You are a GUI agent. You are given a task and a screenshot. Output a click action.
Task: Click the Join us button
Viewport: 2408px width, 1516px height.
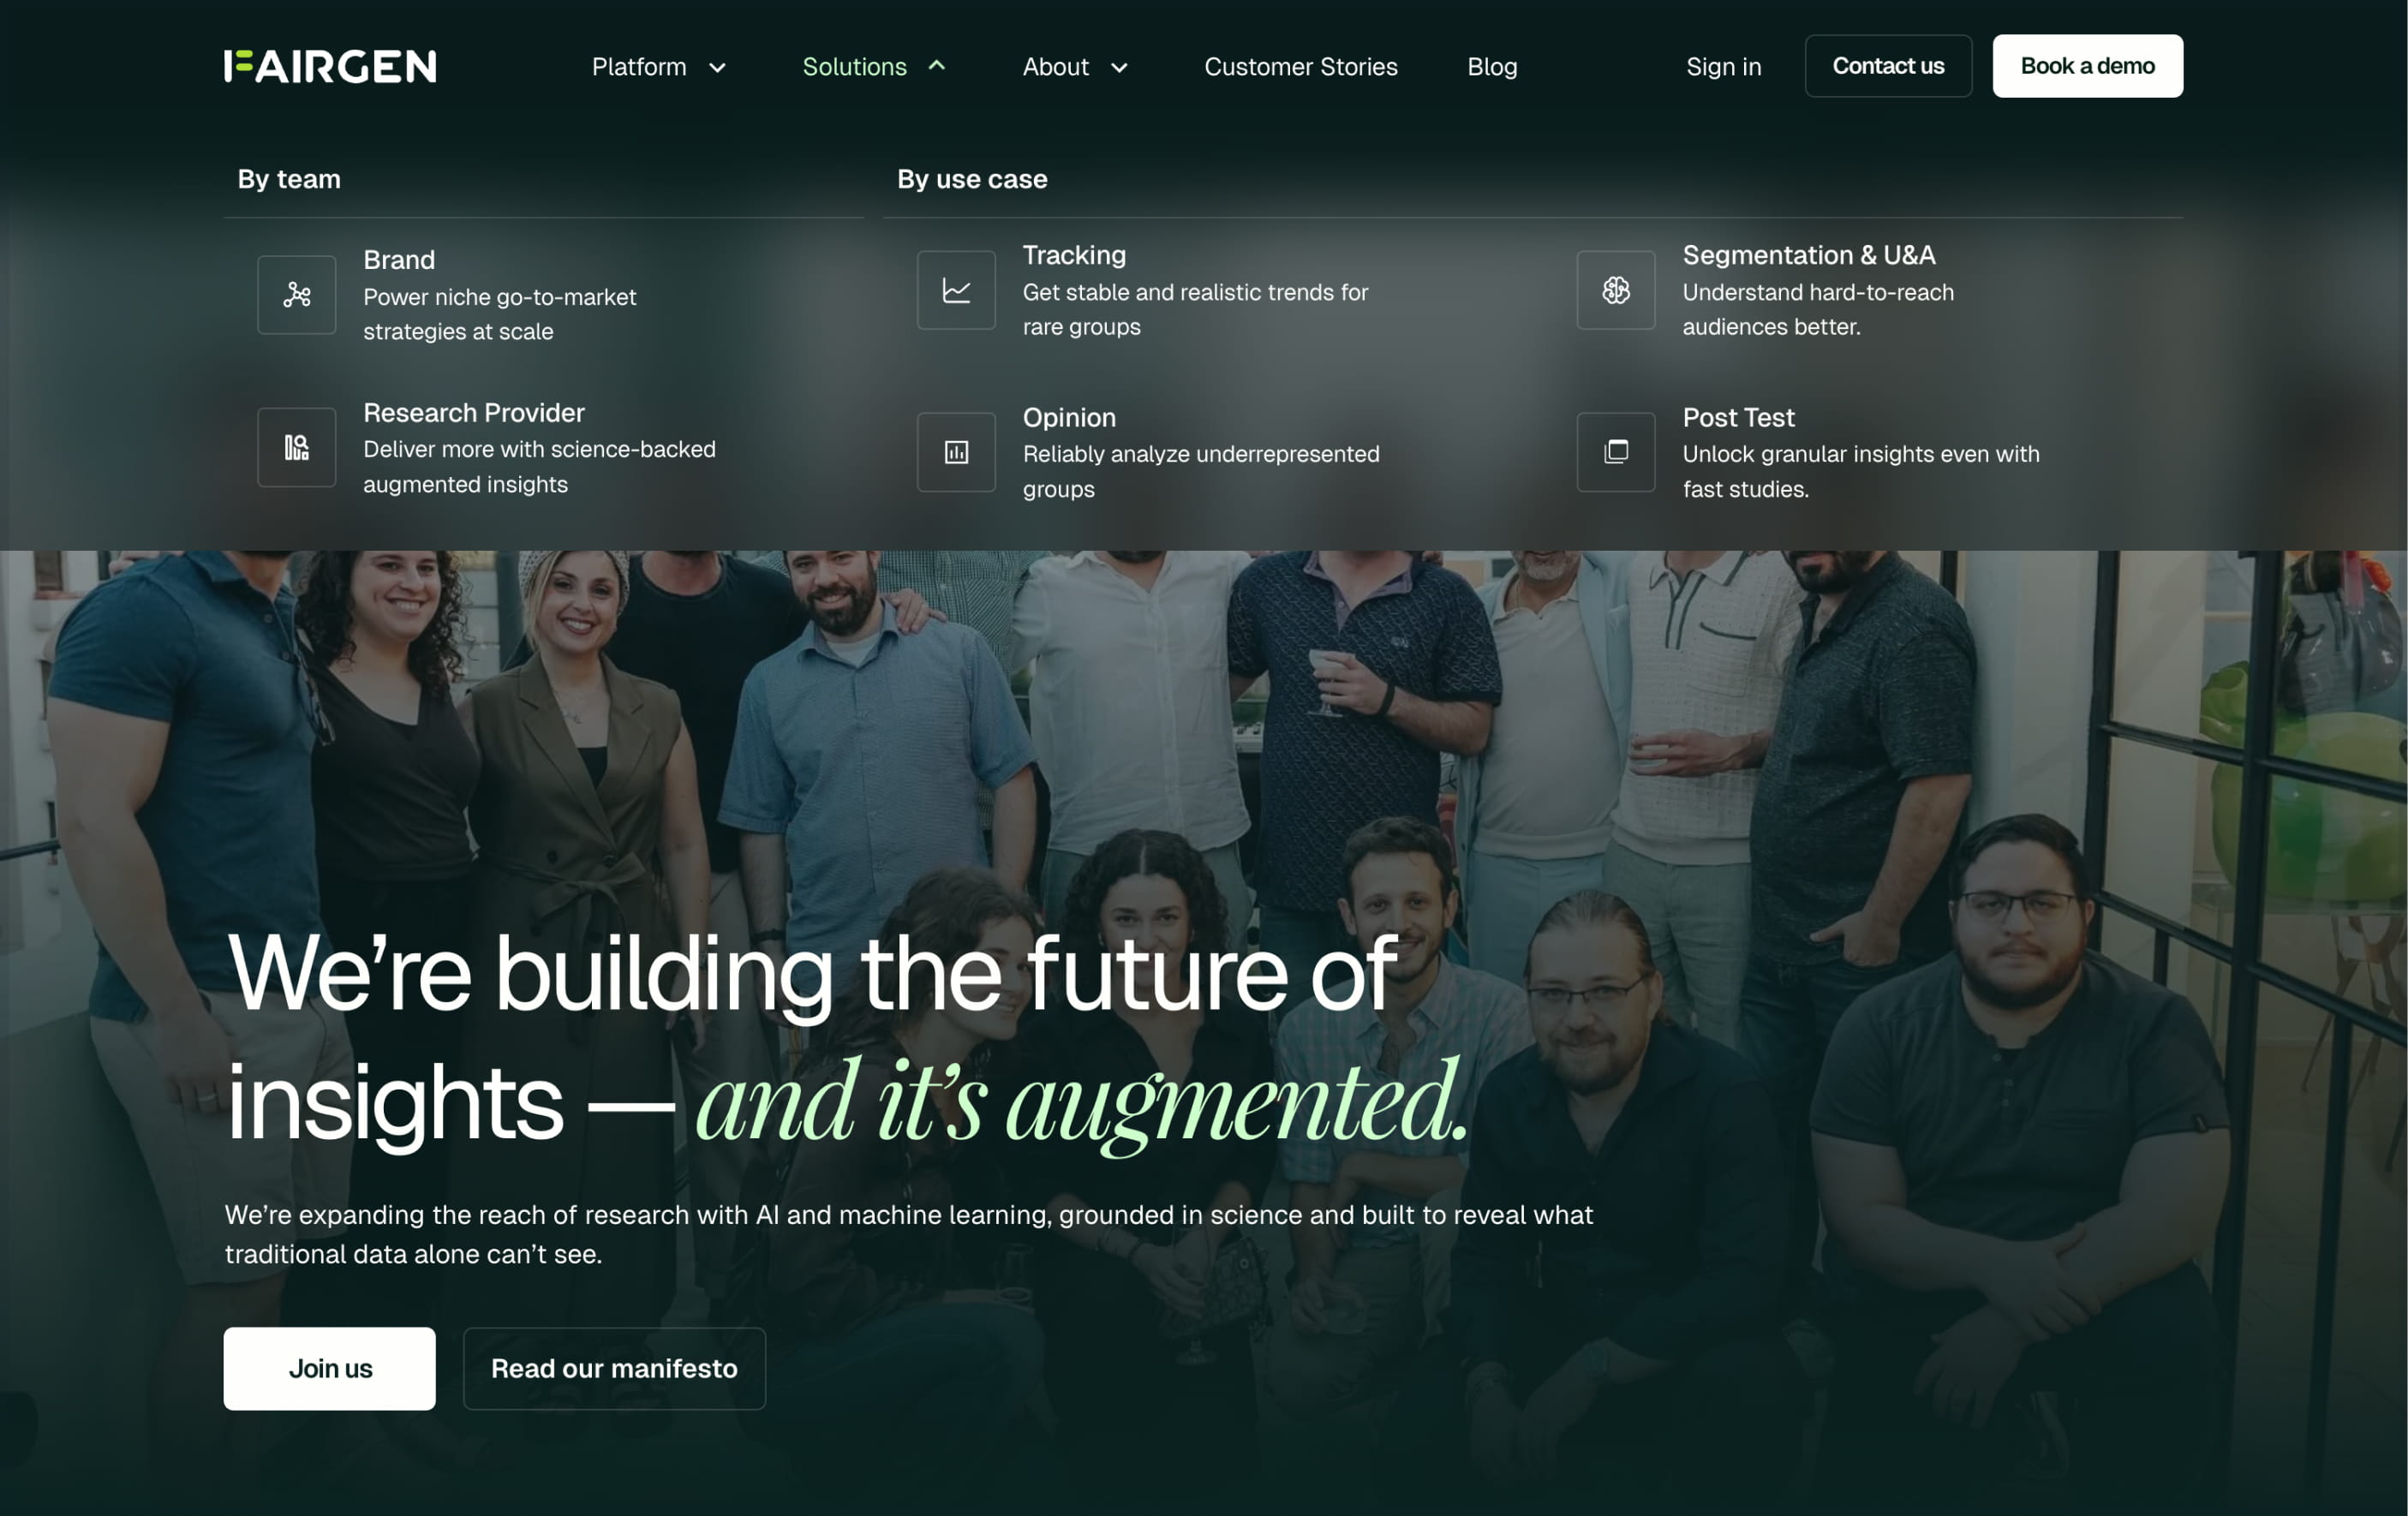click(330, 1368)
